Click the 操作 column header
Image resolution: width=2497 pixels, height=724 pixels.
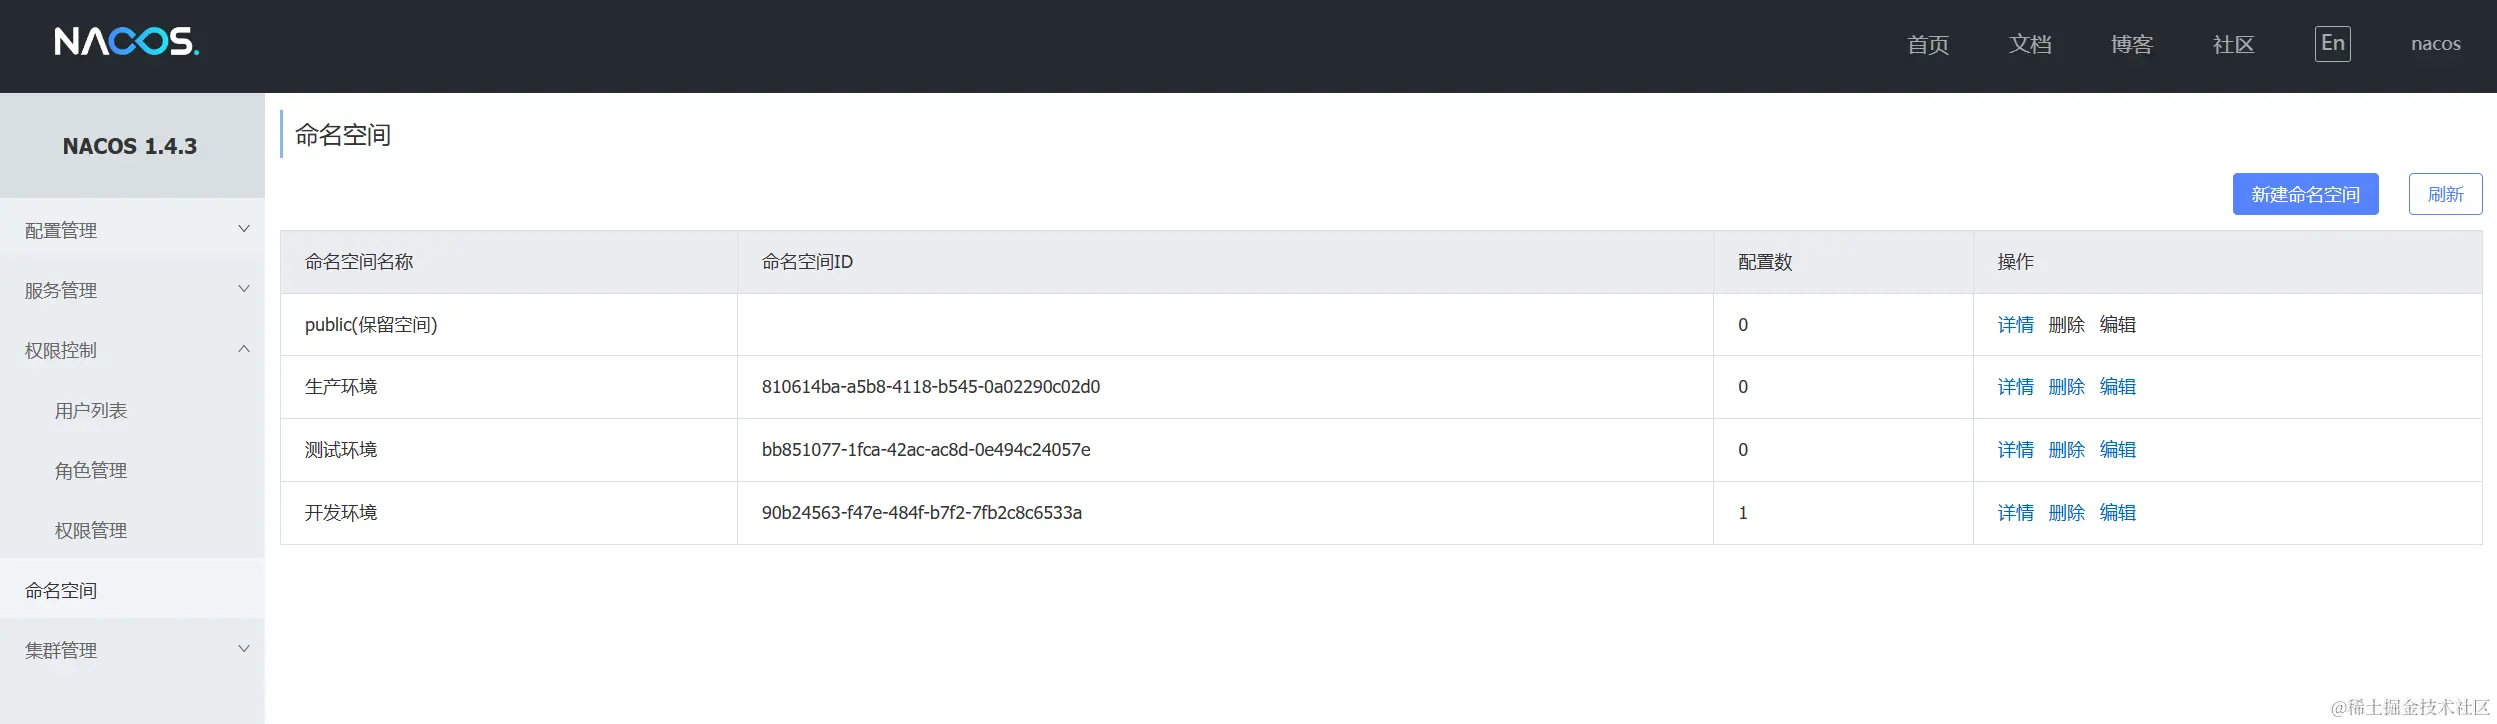pos(2228,262)
